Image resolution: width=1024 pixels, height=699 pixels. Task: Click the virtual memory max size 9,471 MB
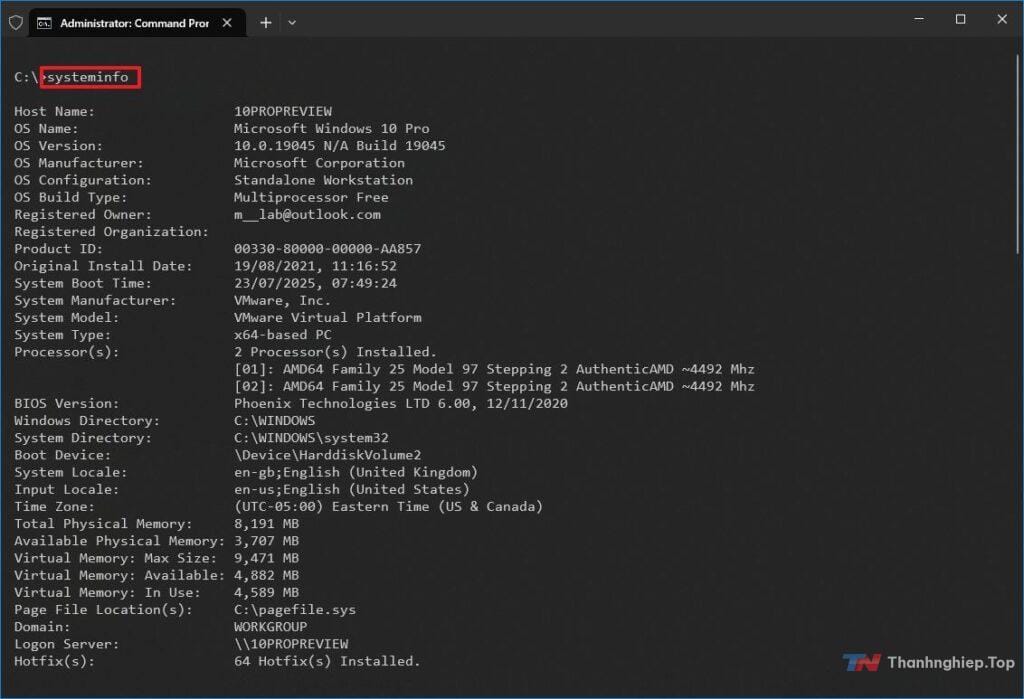pos(266,558)
